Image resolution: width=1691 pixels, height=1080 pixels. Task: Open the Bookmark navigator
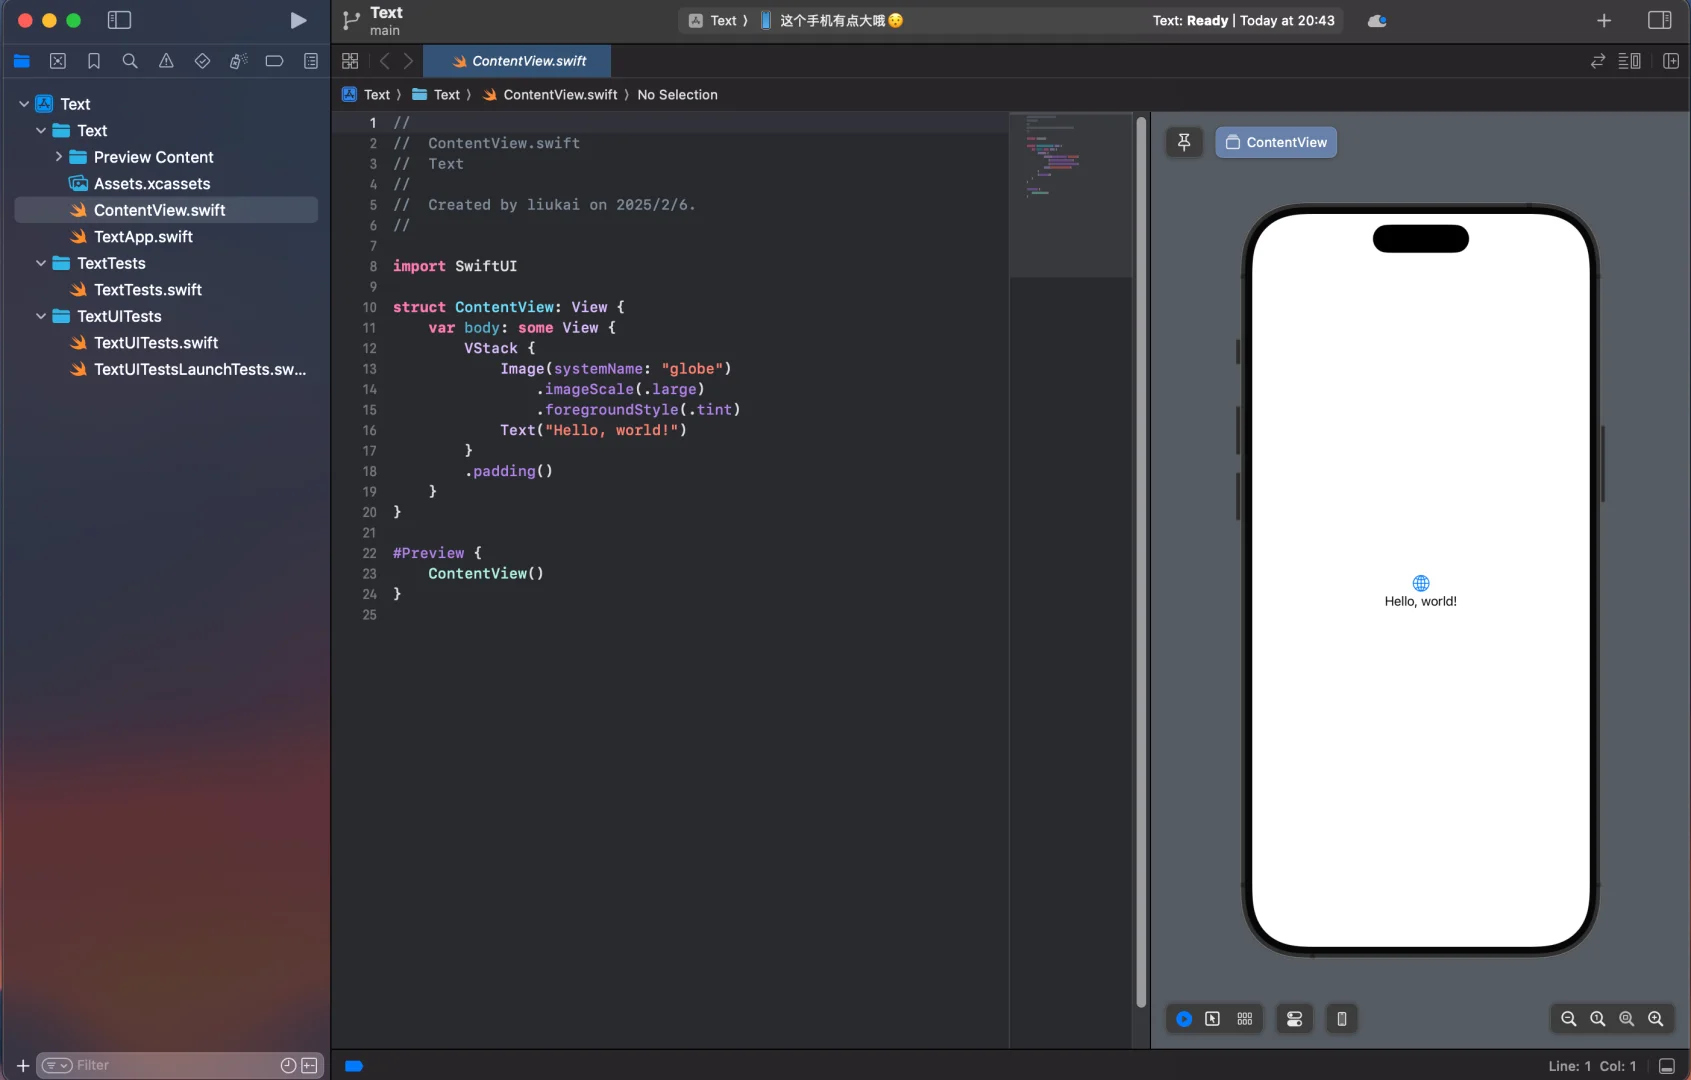[94, 61]
